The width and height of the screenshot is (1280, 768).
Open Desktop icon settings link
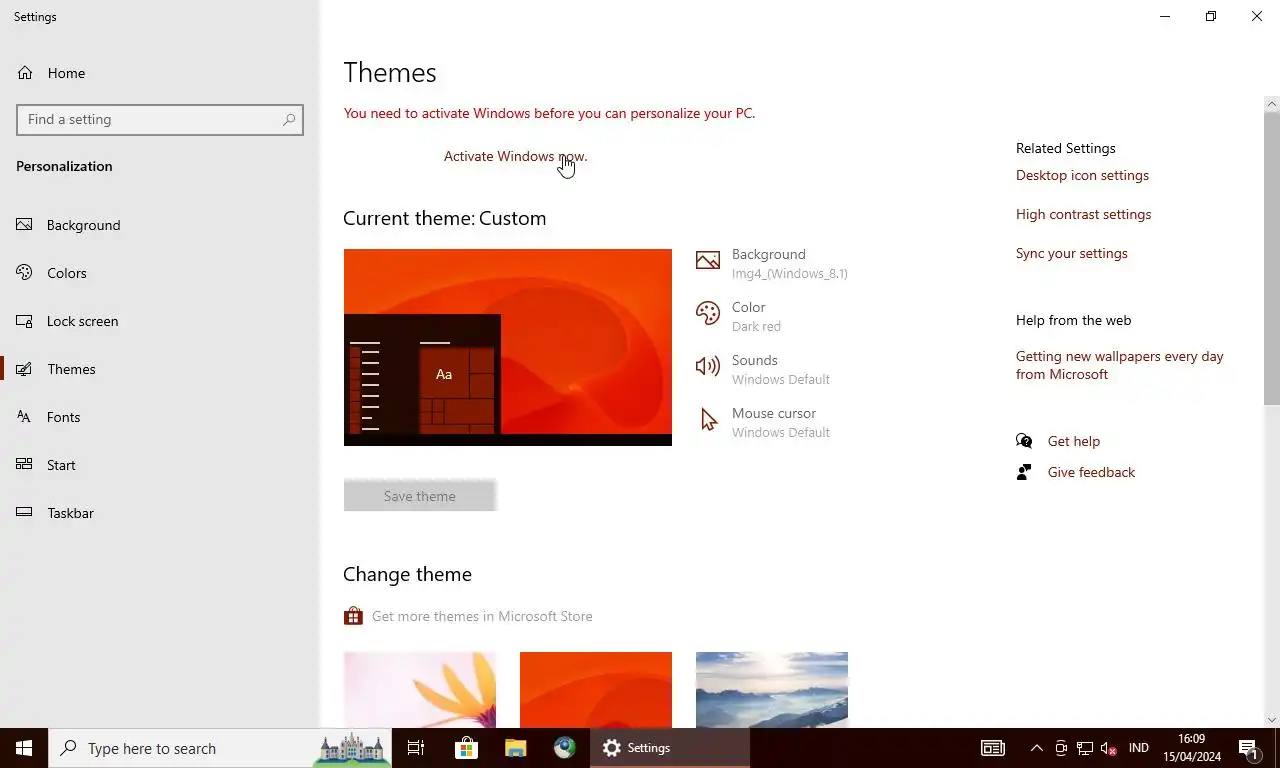[1082, 175]
